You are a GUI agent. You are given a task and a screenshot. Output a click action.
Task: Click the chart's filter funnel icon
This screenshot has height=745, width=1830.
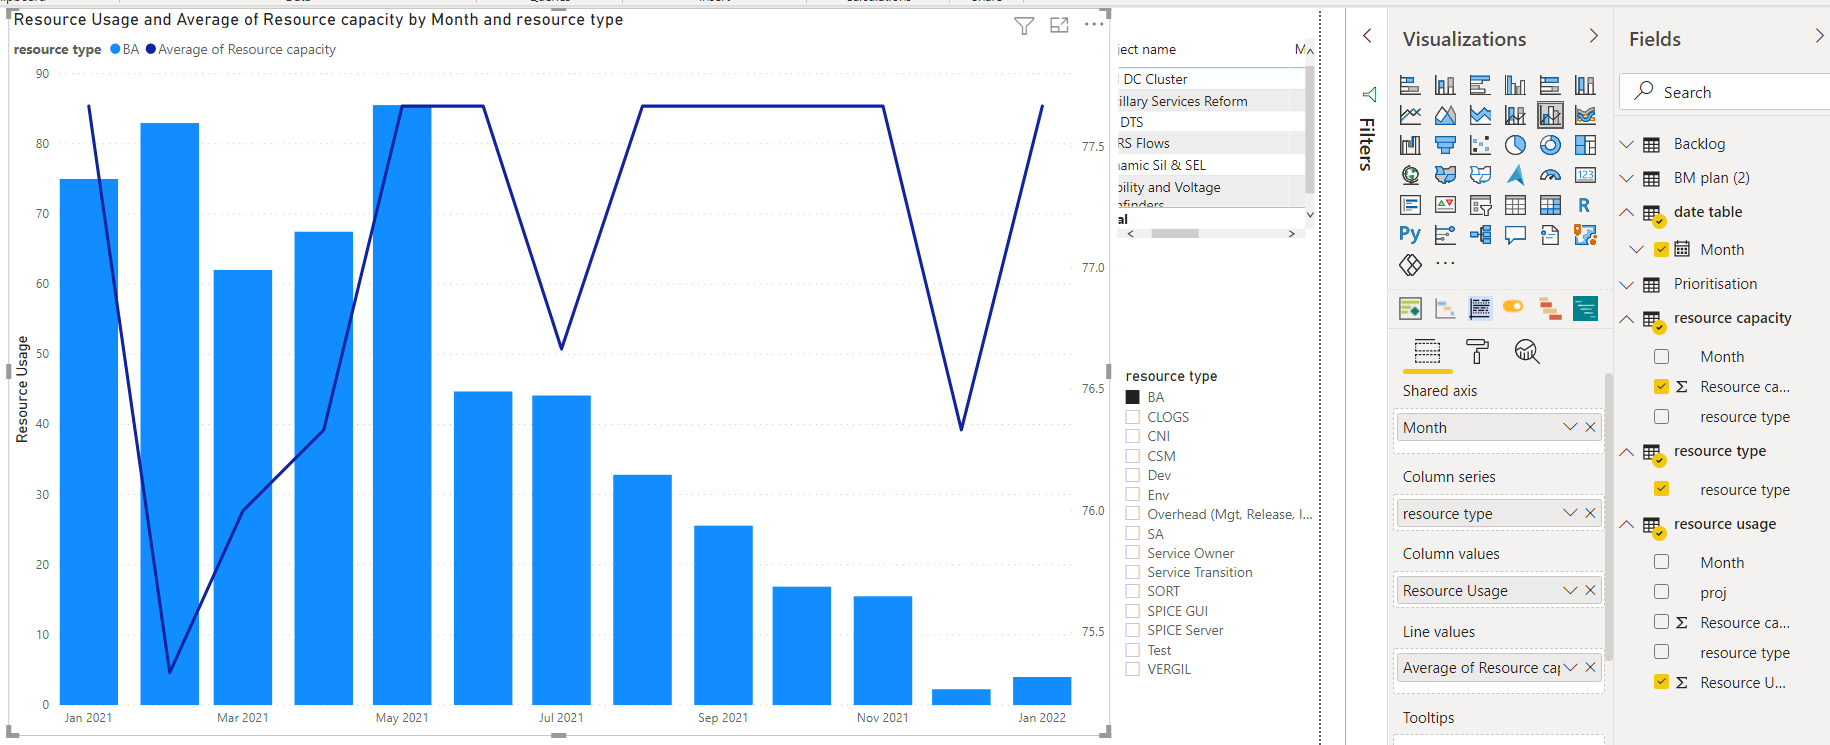(1024, 25)
